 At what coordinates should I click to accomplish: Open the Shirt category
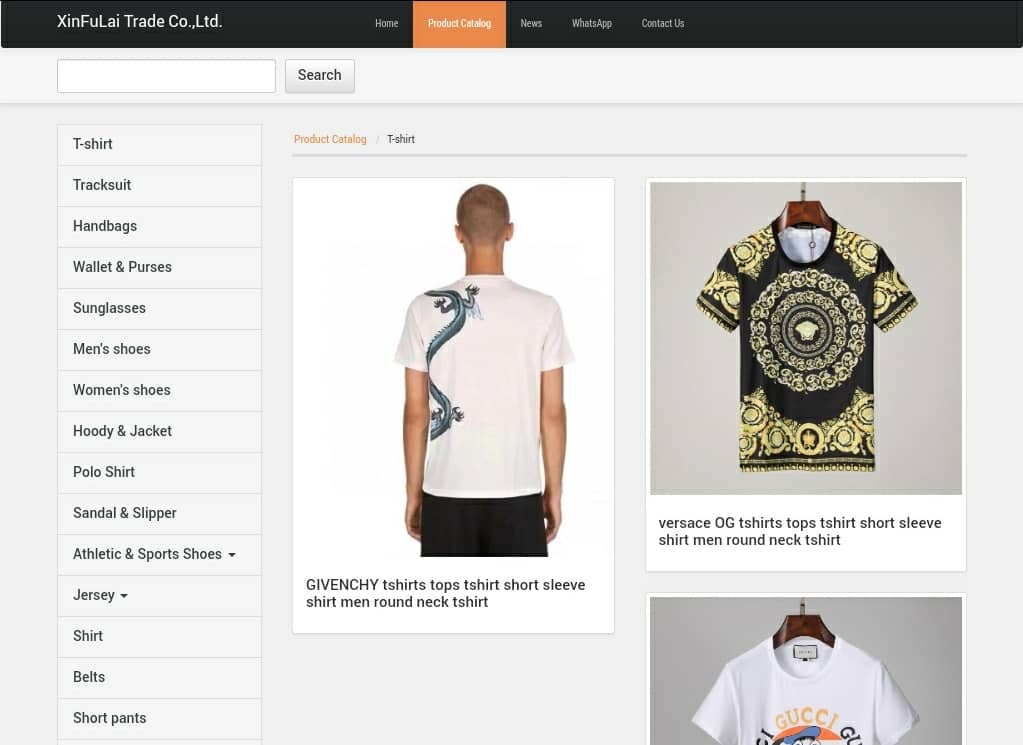(x=159, y=637)
